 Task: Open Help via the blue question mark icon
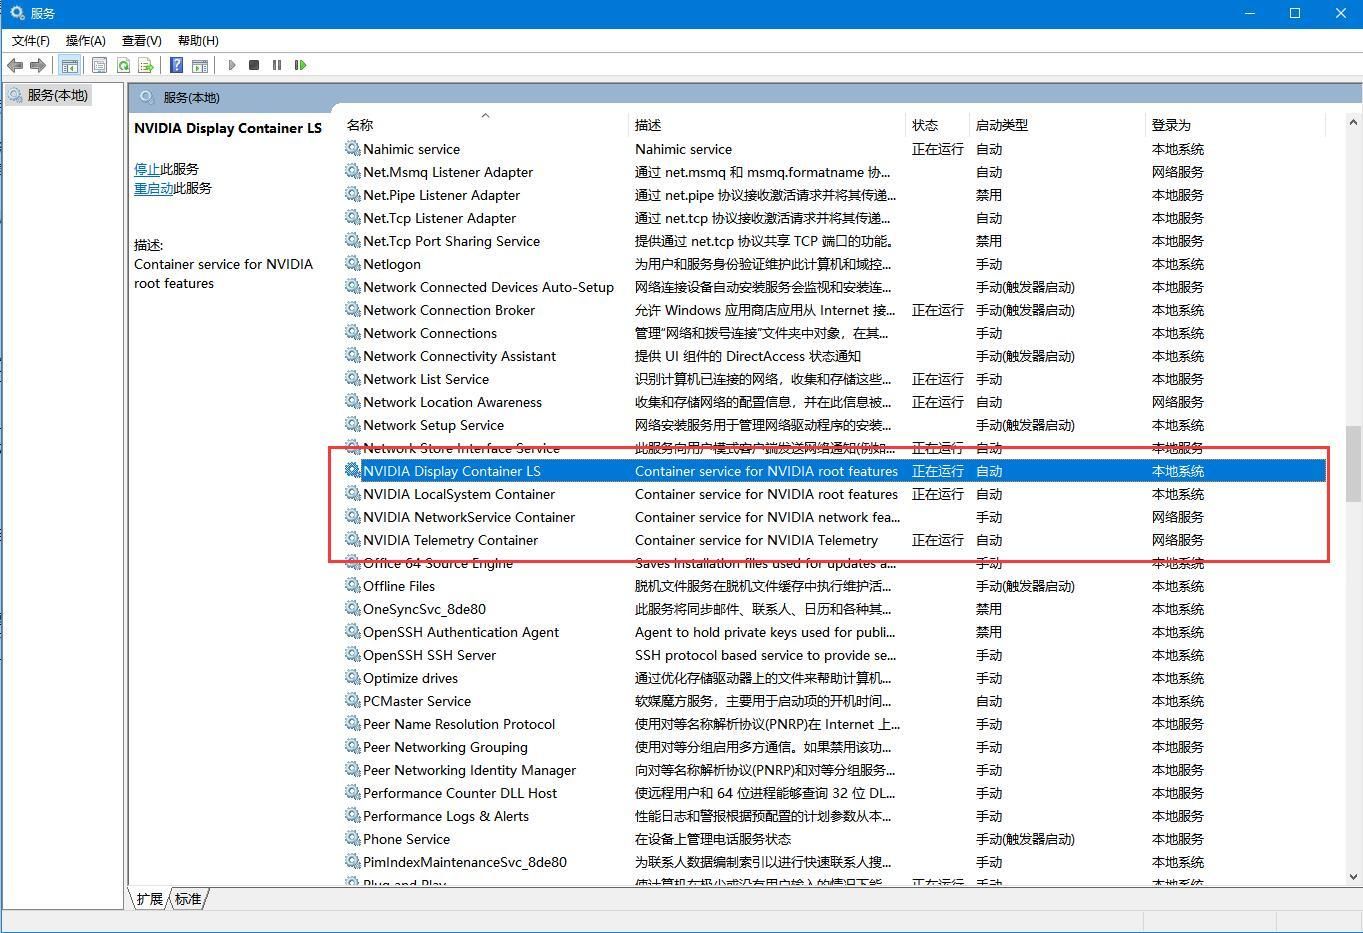click(x=176, y=65)
